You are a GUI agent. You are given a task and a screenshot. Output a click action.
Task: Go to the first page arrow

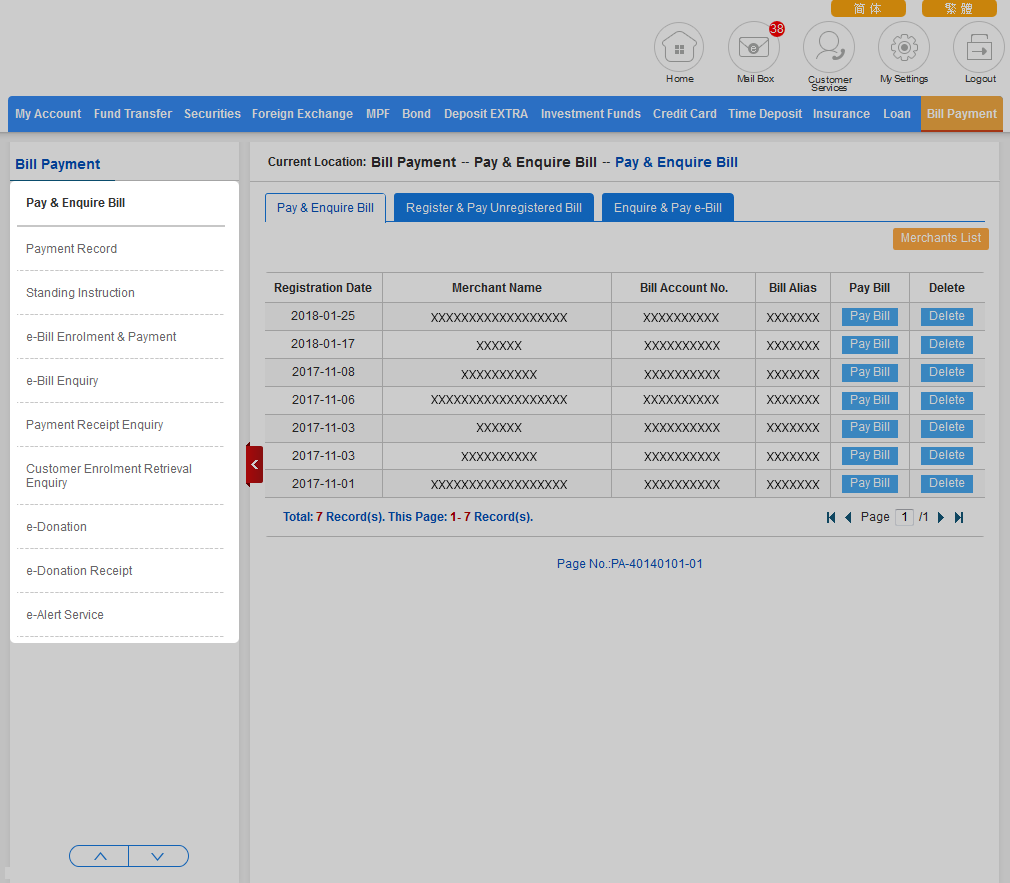(830, 518)
